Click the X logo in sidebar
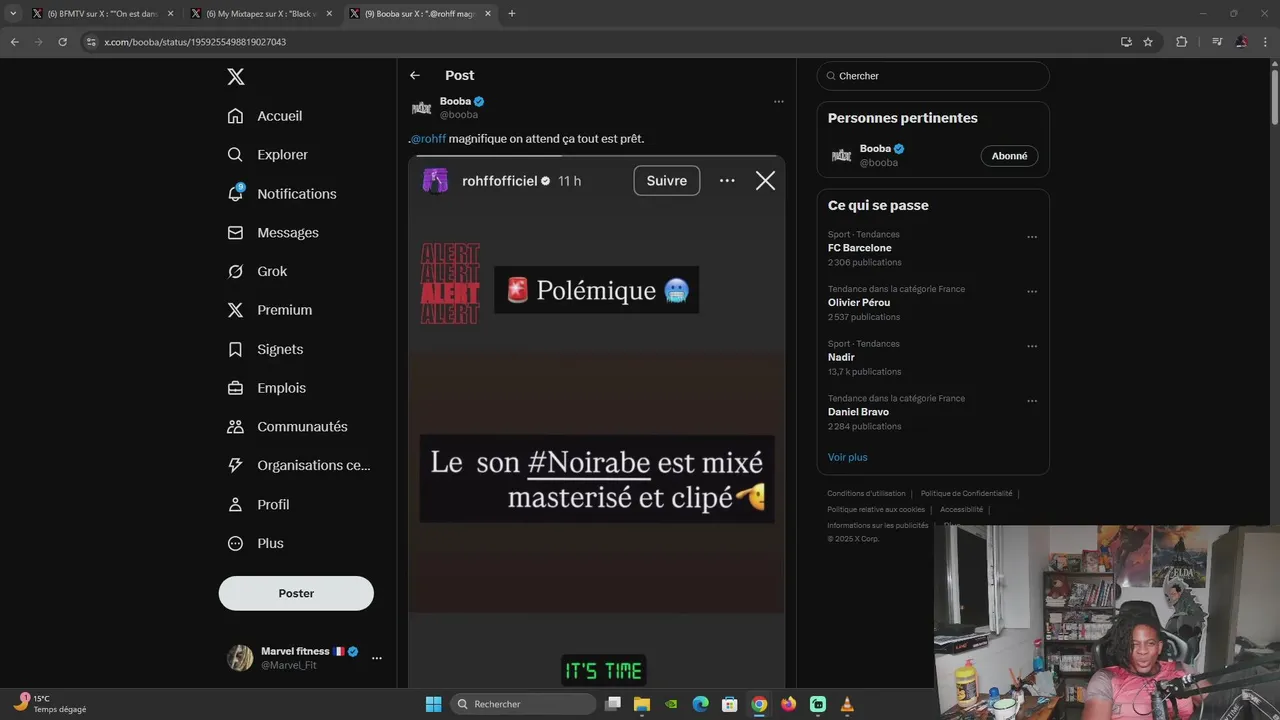Image resolution: width=1280 pixels, height=720 pixels. [235, 77]
